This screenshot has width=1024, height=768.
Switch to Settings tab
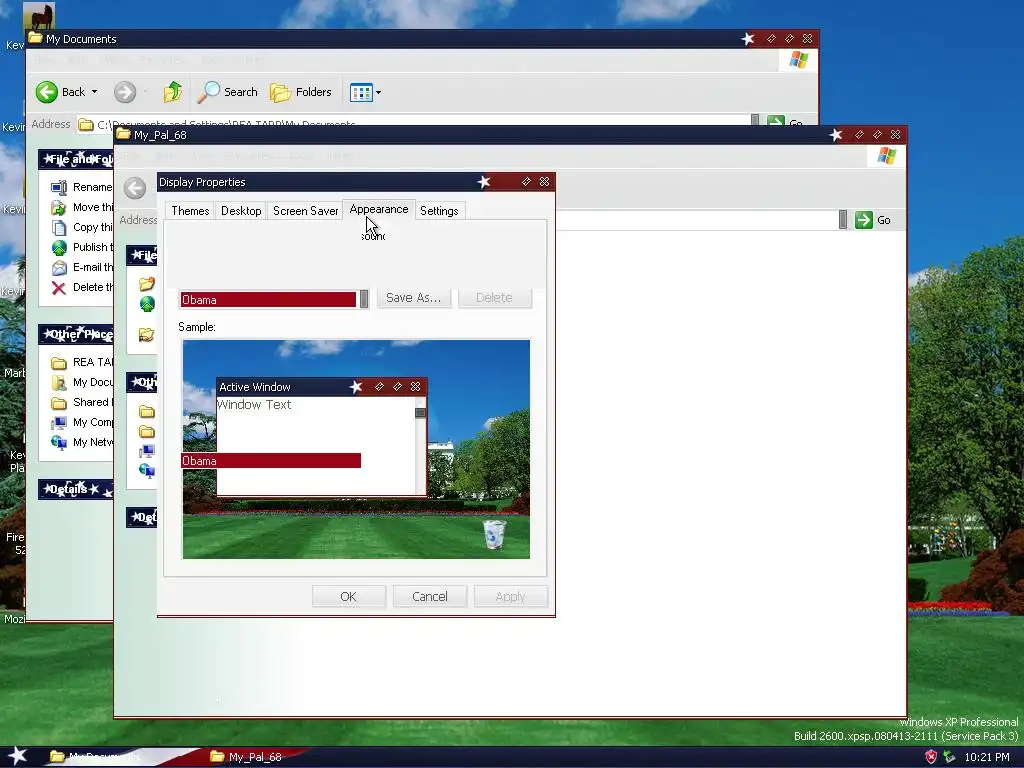(439, 211)
